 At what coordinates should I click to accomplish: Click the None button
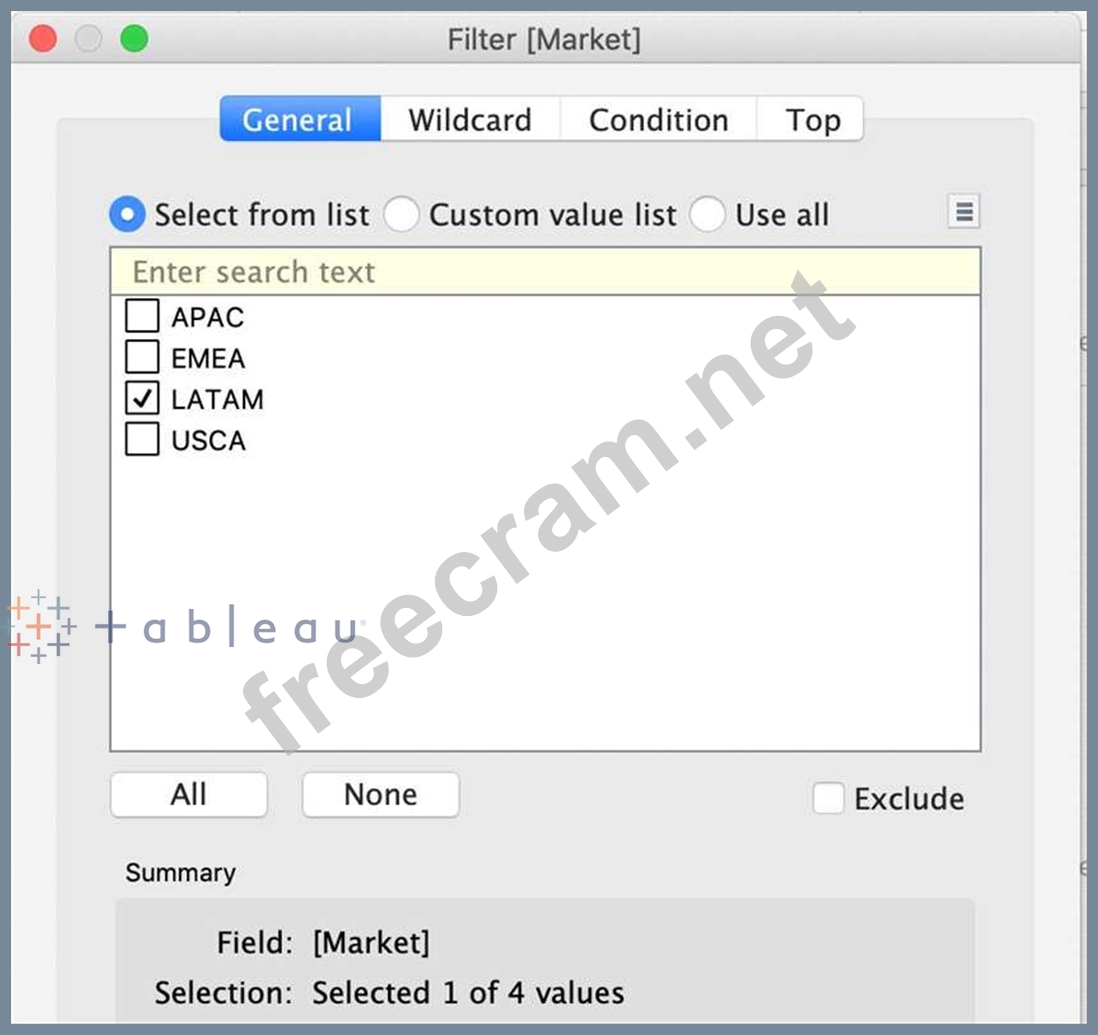(x=380, y=795)
